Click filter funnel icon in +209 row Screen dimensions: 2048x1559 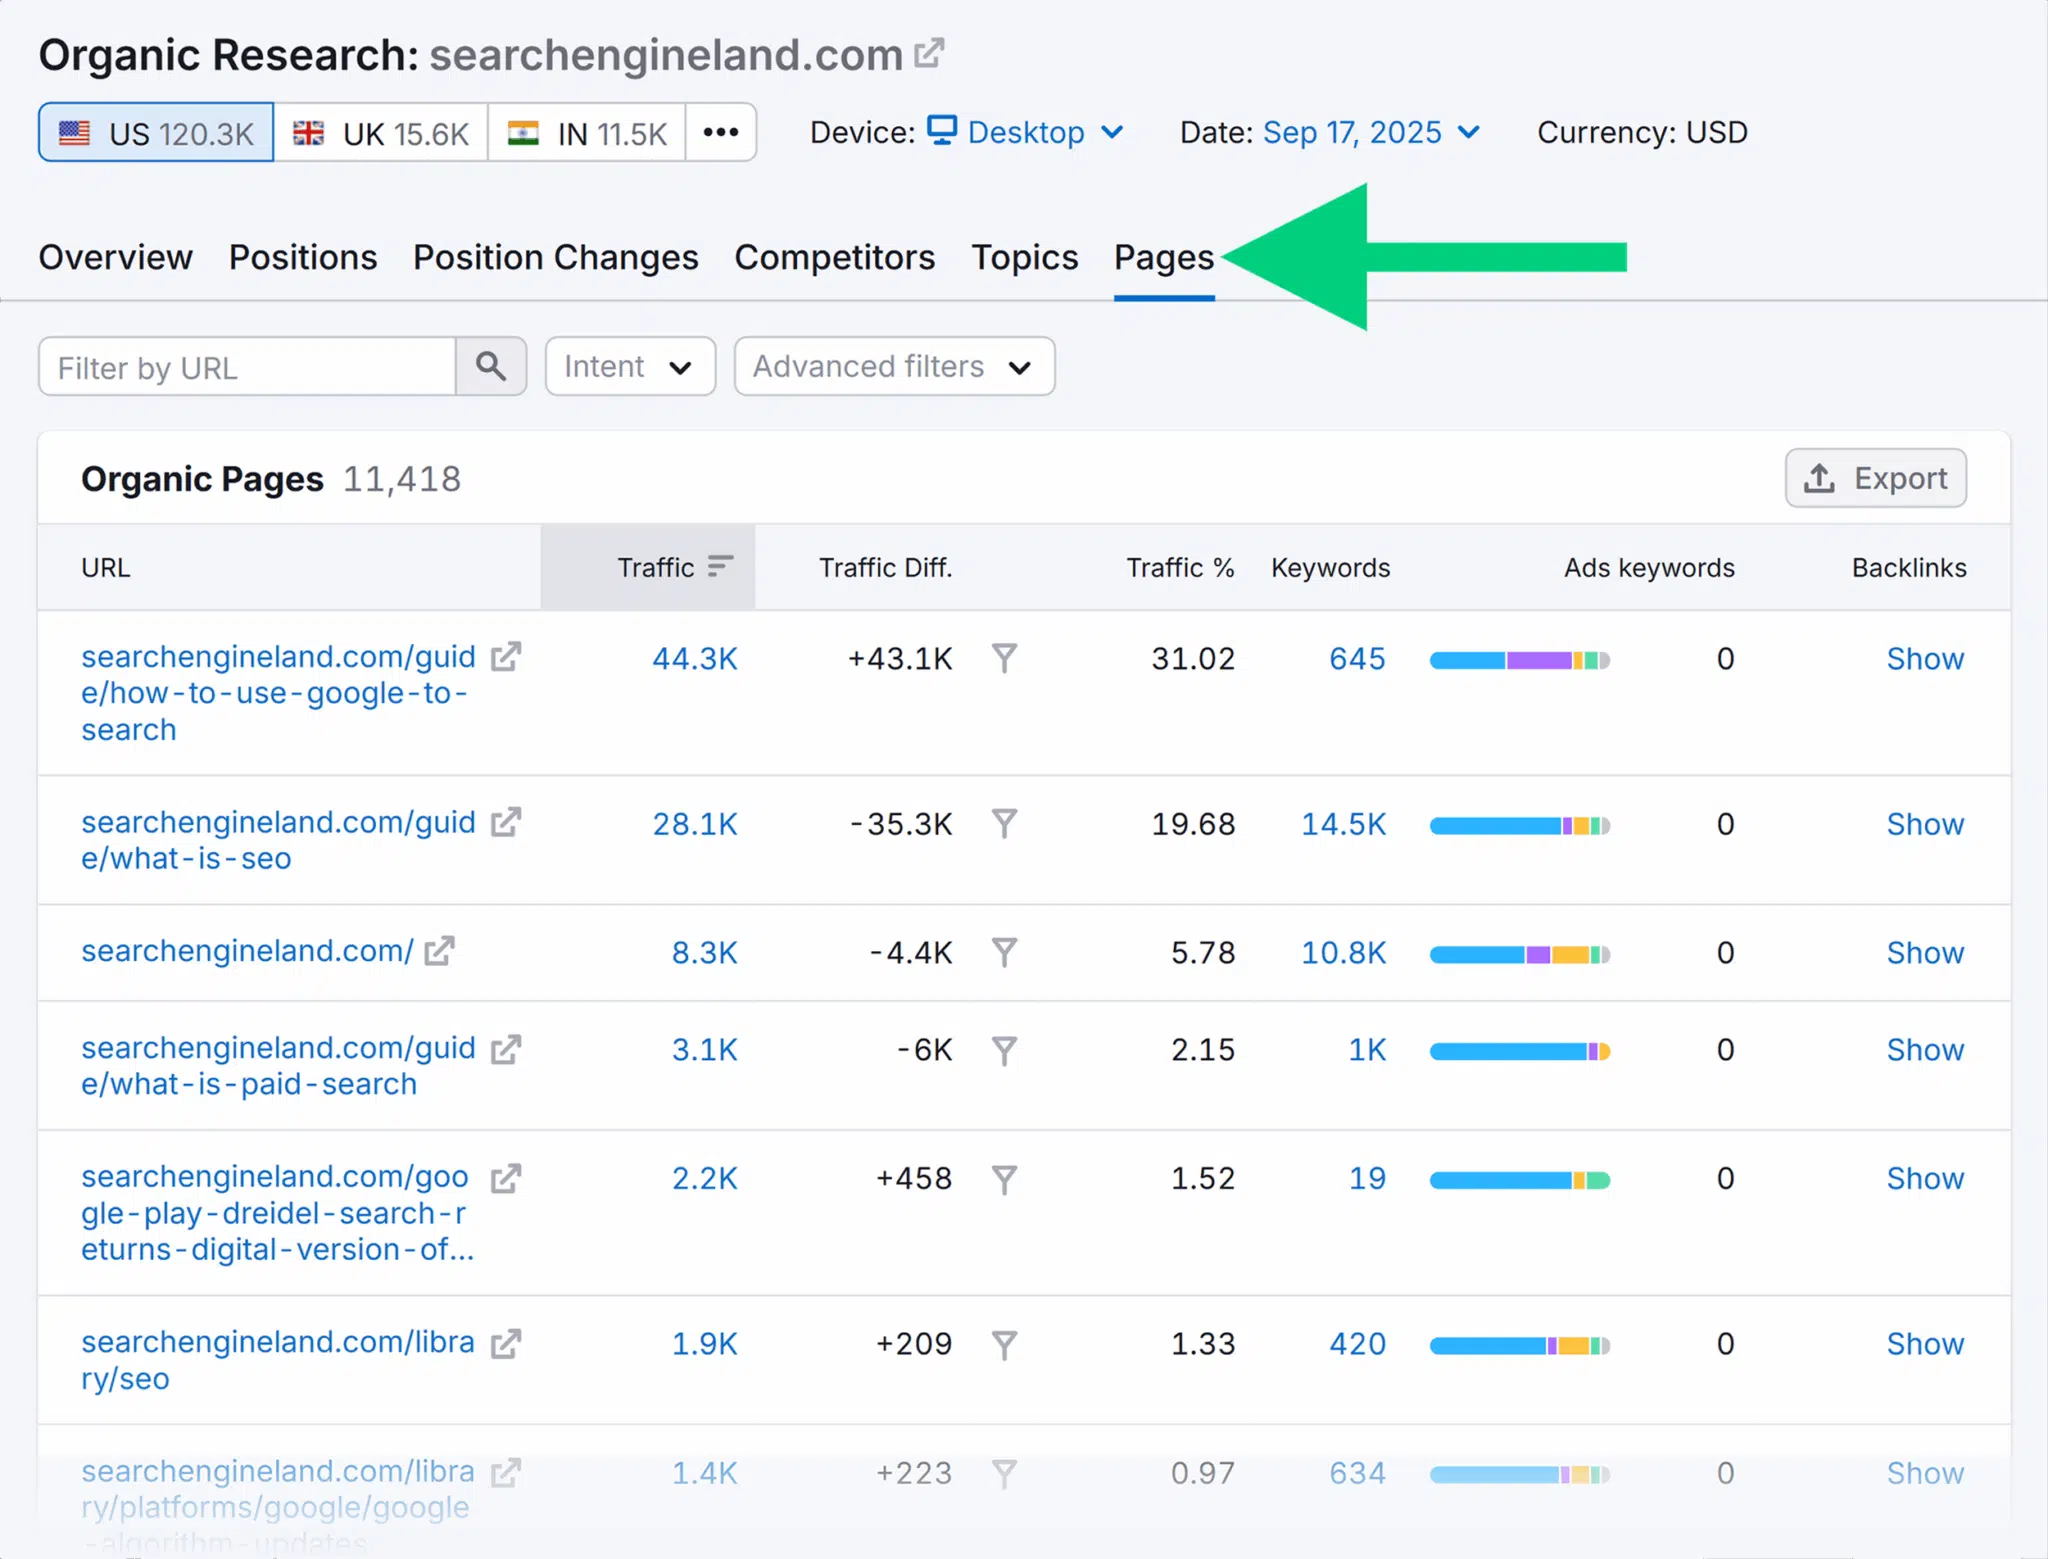(x=1004, y=1344)
